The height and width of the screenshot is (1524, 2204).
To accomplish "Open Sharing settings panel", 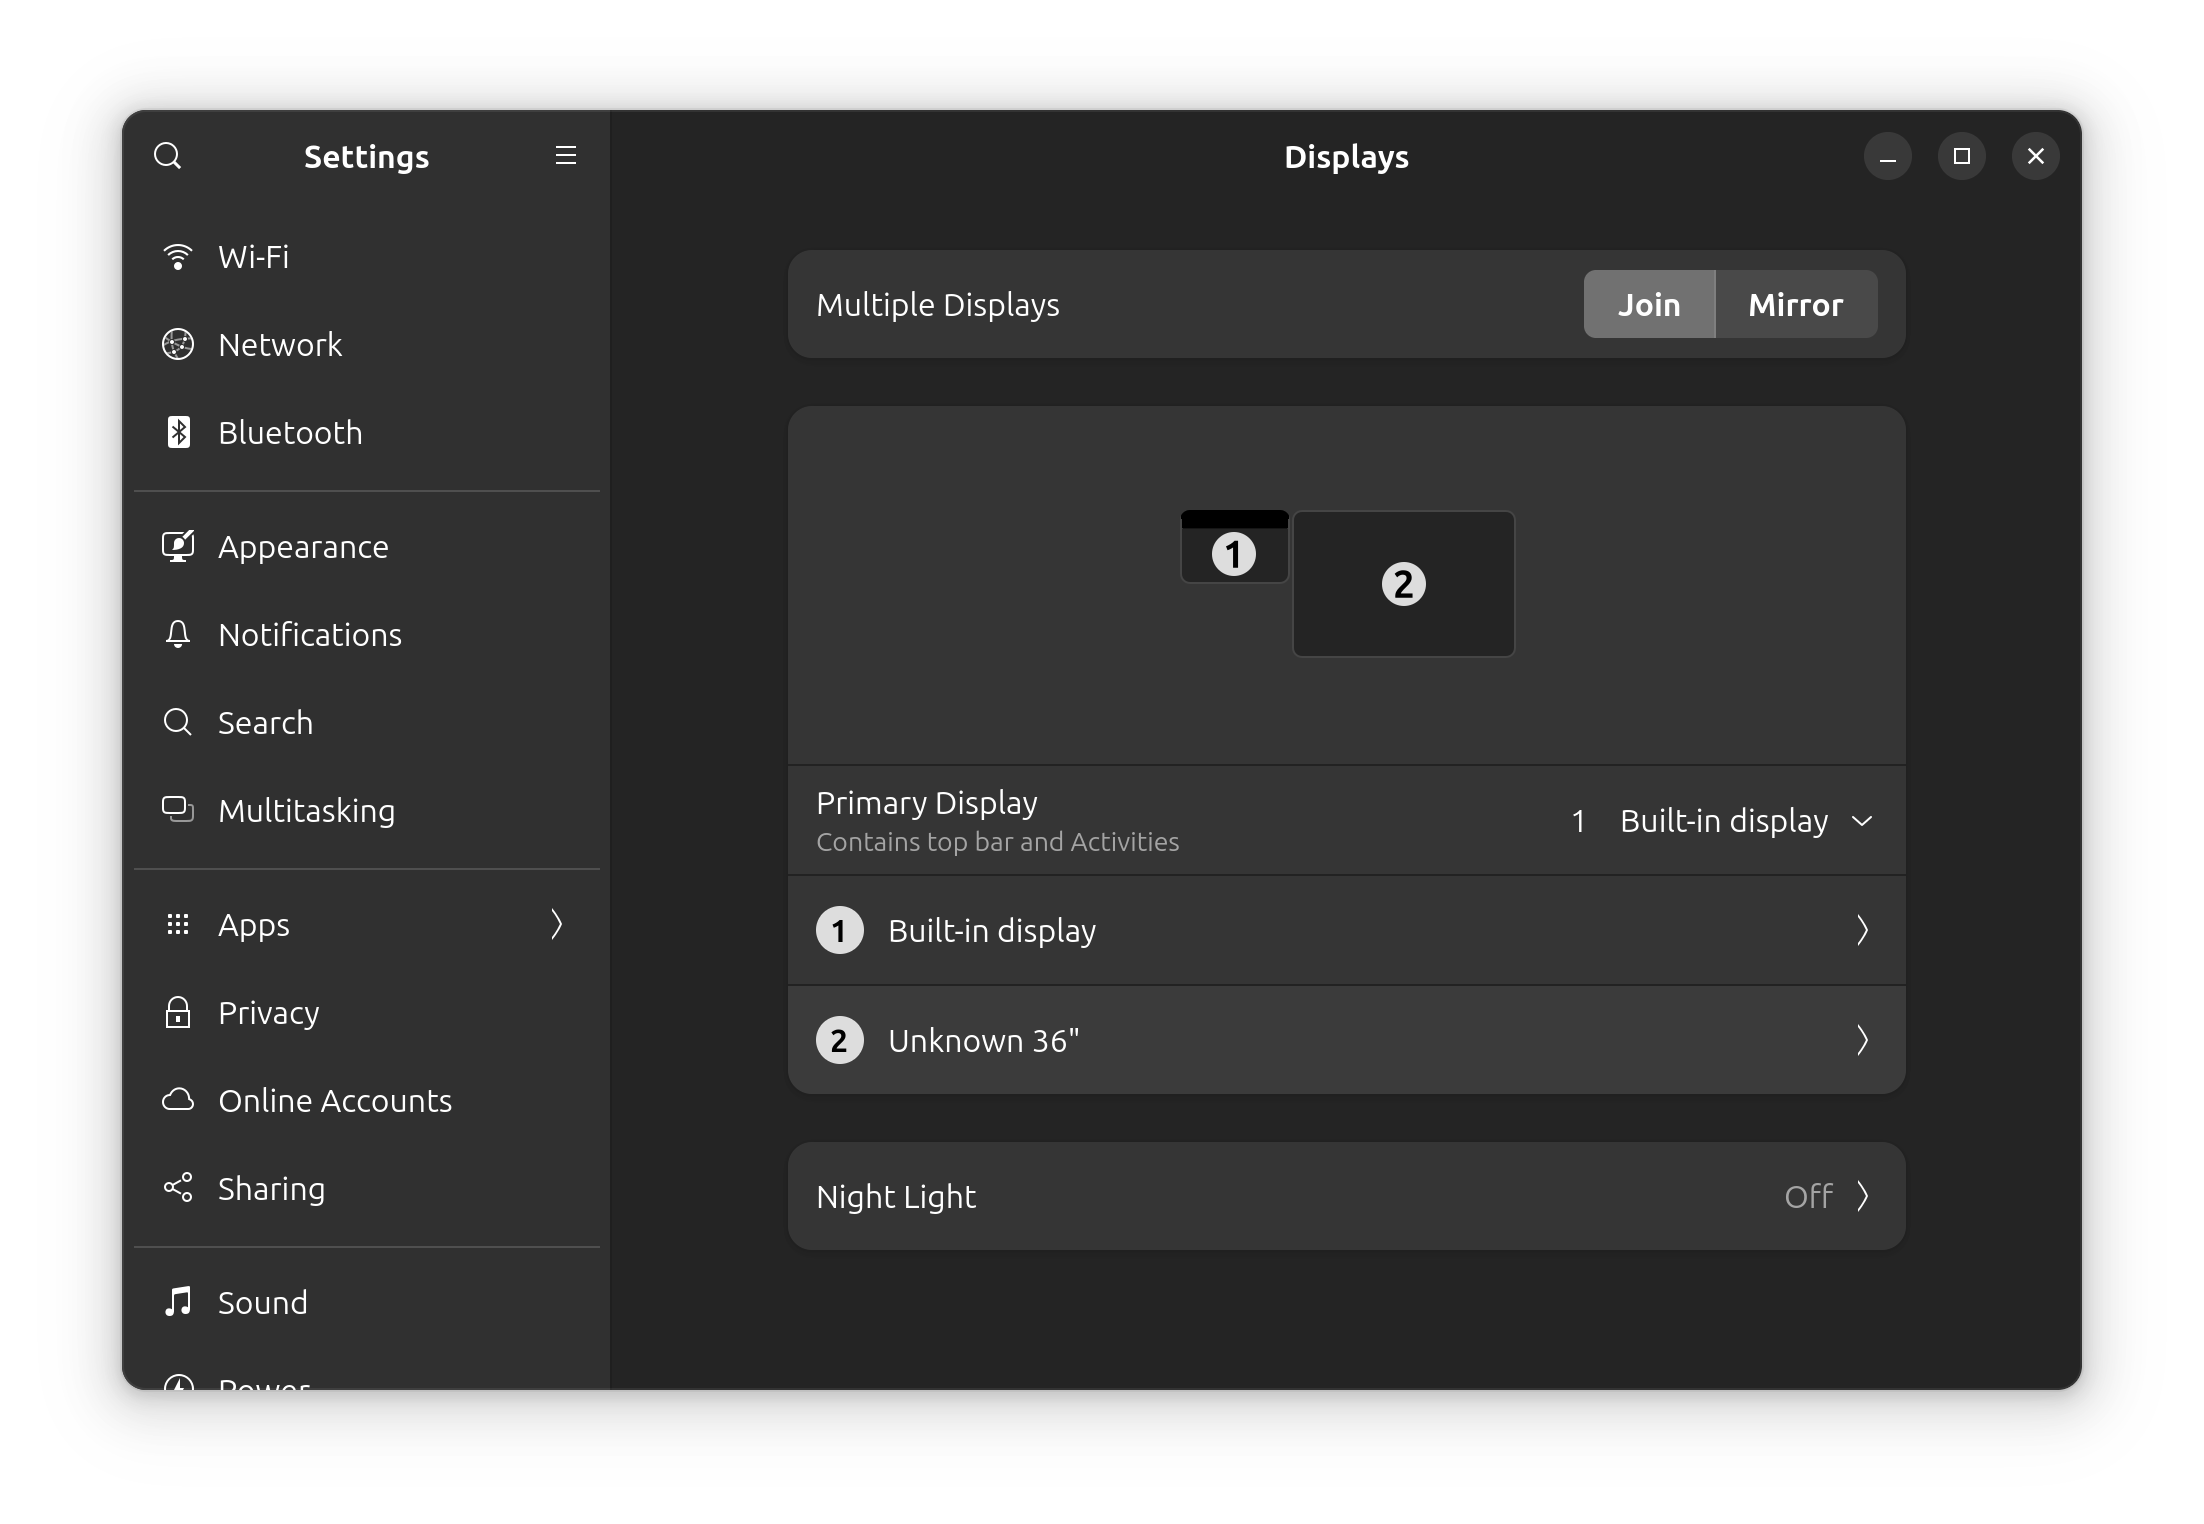I will [367, 1188].
